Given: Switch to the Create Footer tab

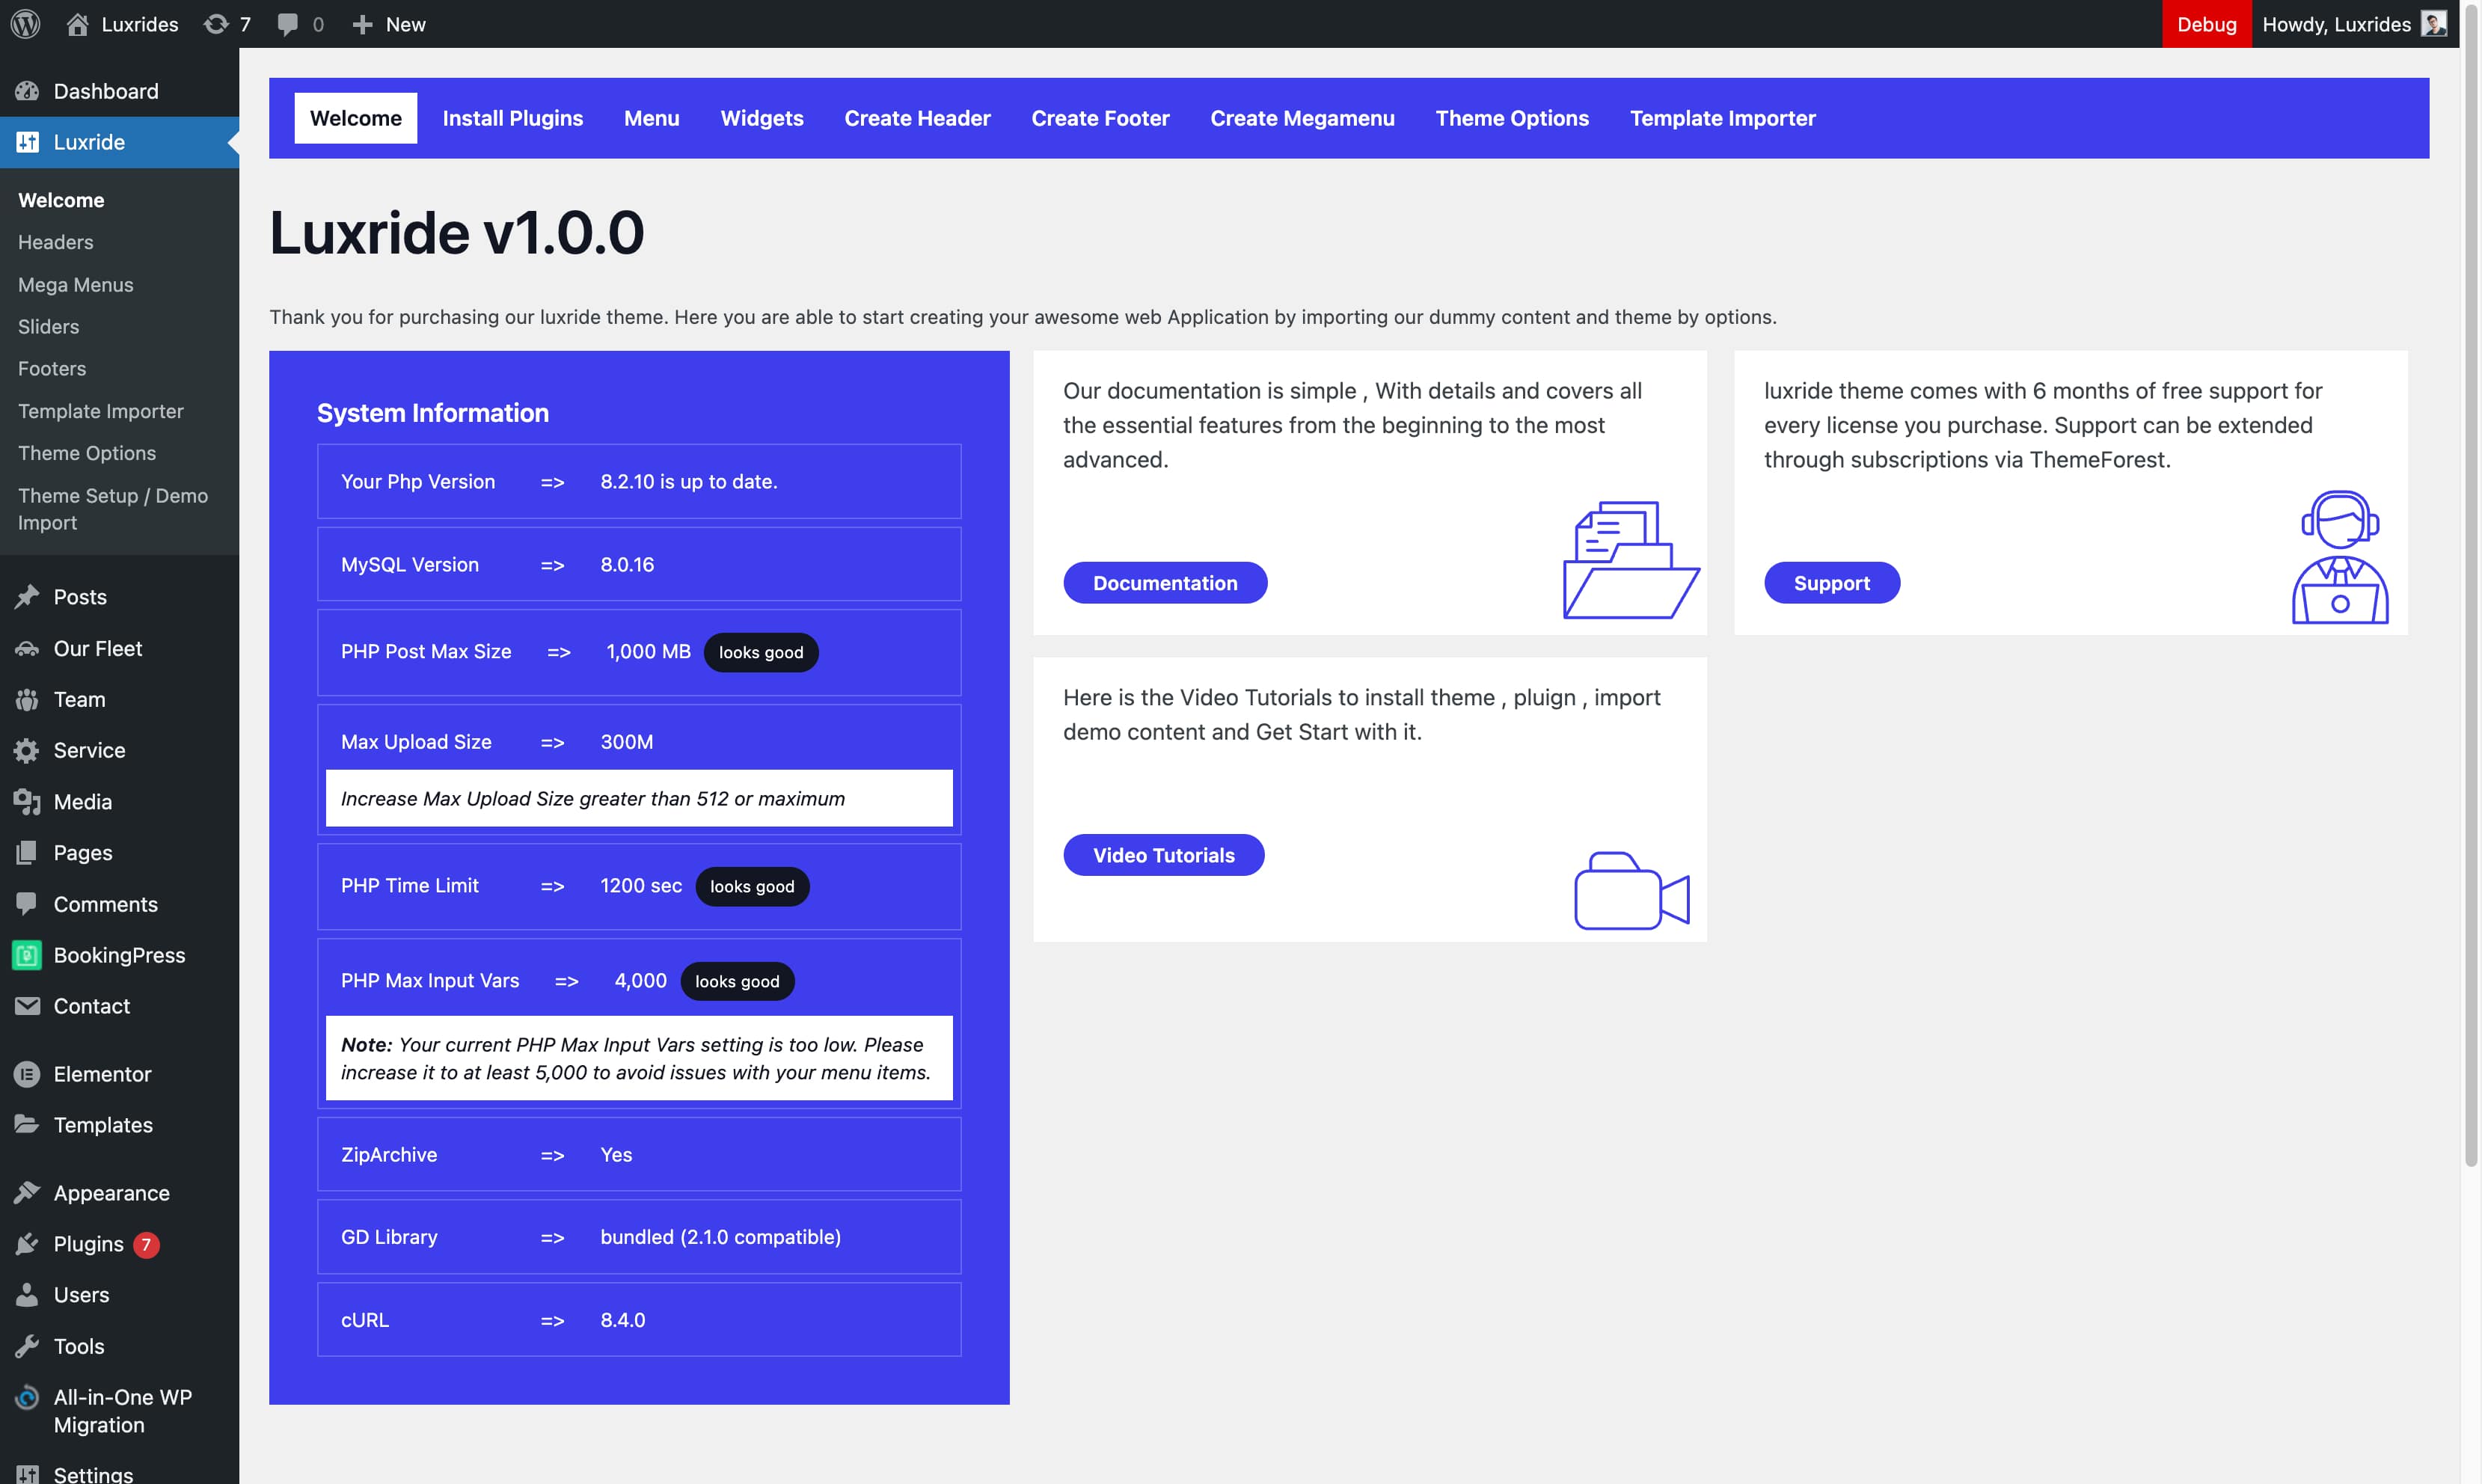Looking at the screenshot, I should [x=1101, y=118].
